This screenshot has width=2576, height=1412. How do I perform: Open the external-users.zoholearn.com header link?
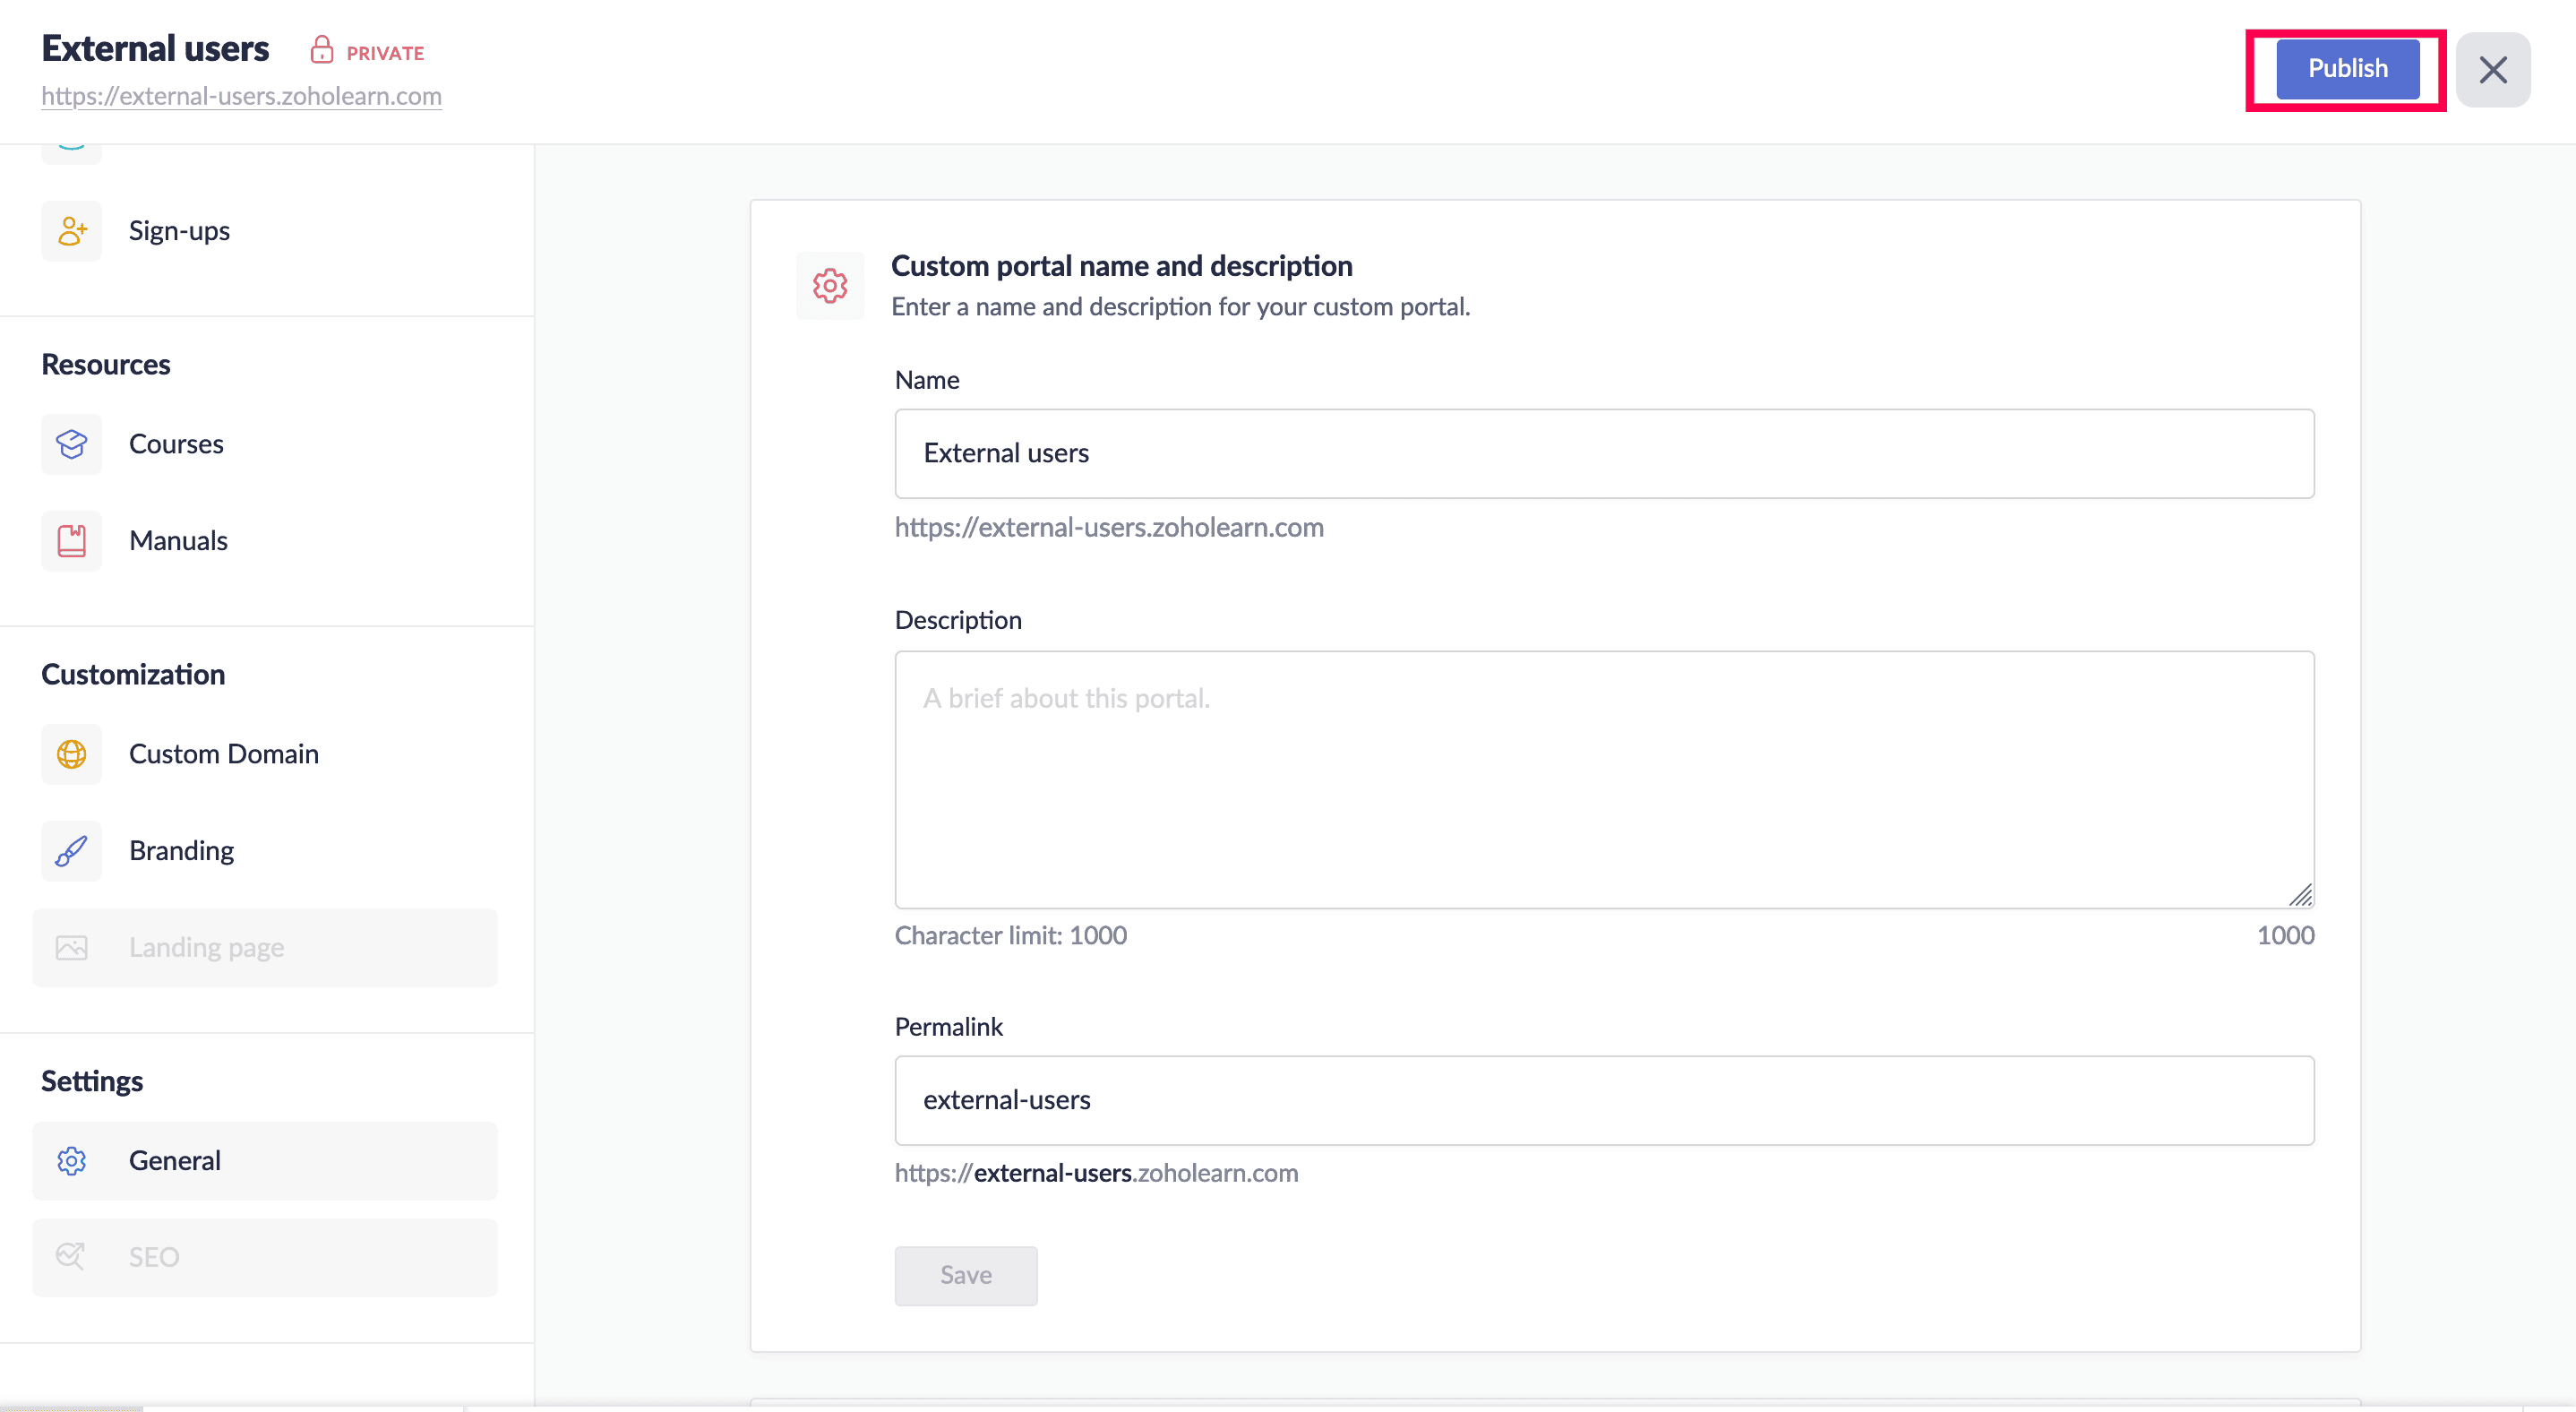tap(241, 96)
